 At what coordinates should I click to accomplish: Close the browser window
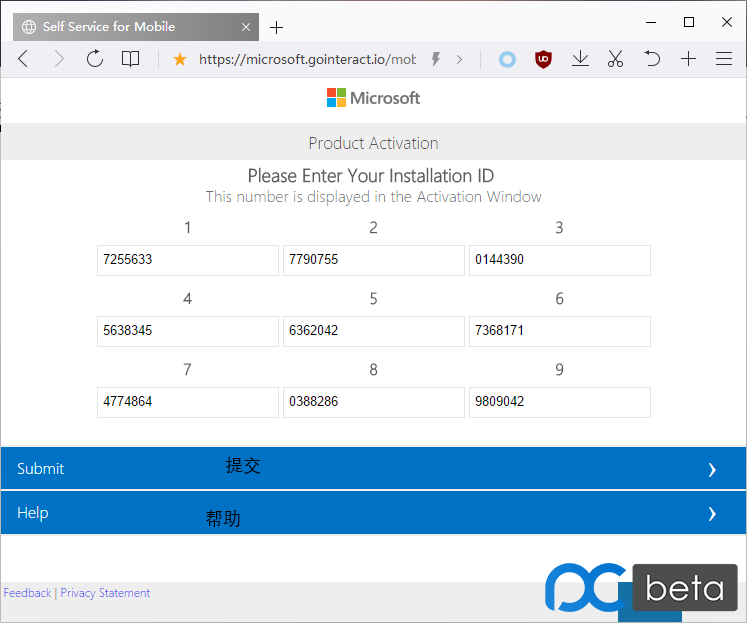pyautogui.click(x=727, y=22)
